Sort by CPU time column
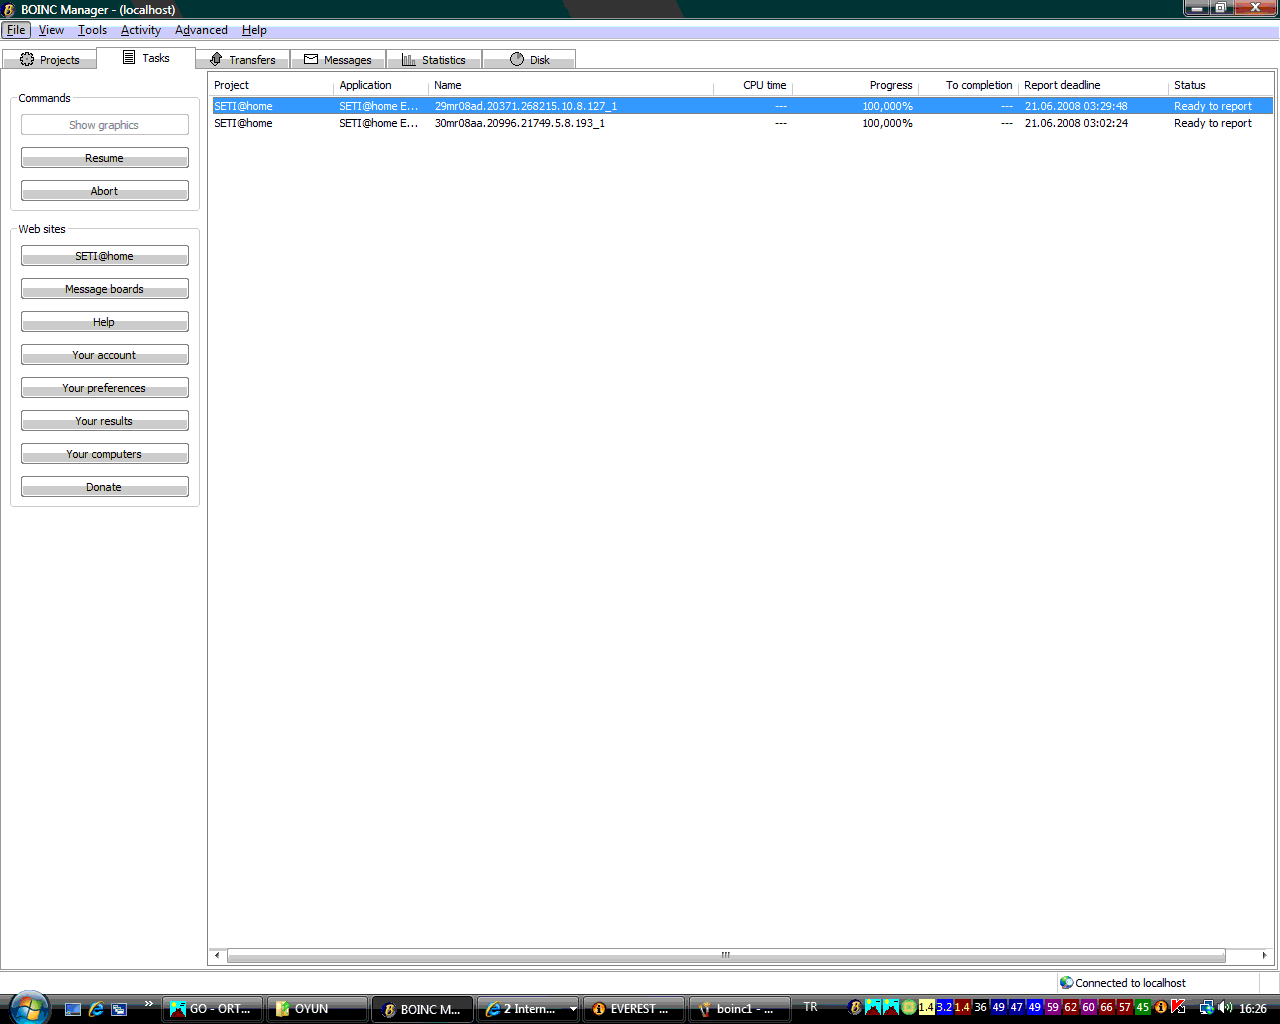1280x1024 pixels. tap(753, 85)
